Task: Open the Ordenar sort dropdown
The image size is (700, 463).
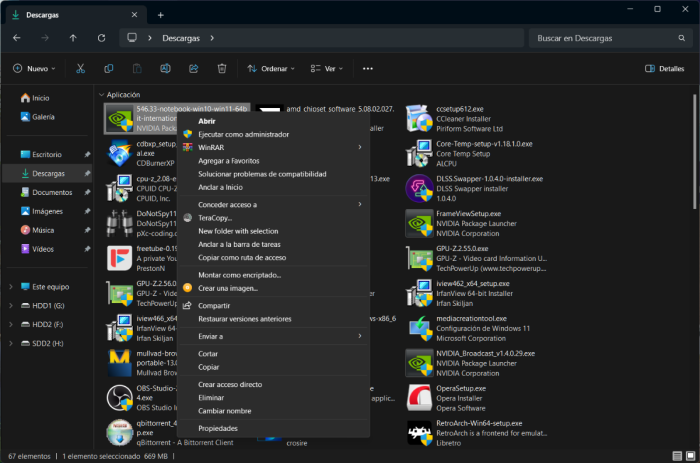Action: click(271, 69)
